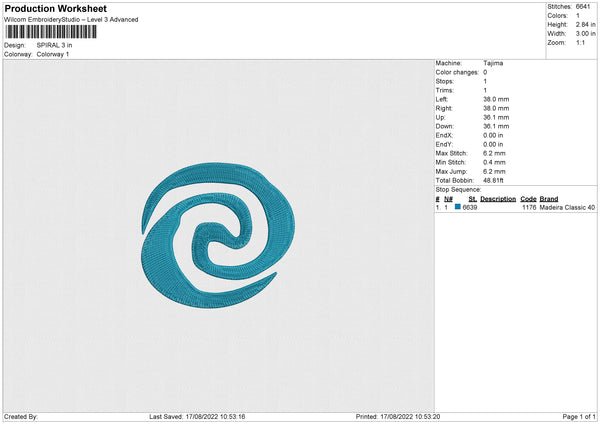Click the 'Right:' label

(x=444, y=108)
